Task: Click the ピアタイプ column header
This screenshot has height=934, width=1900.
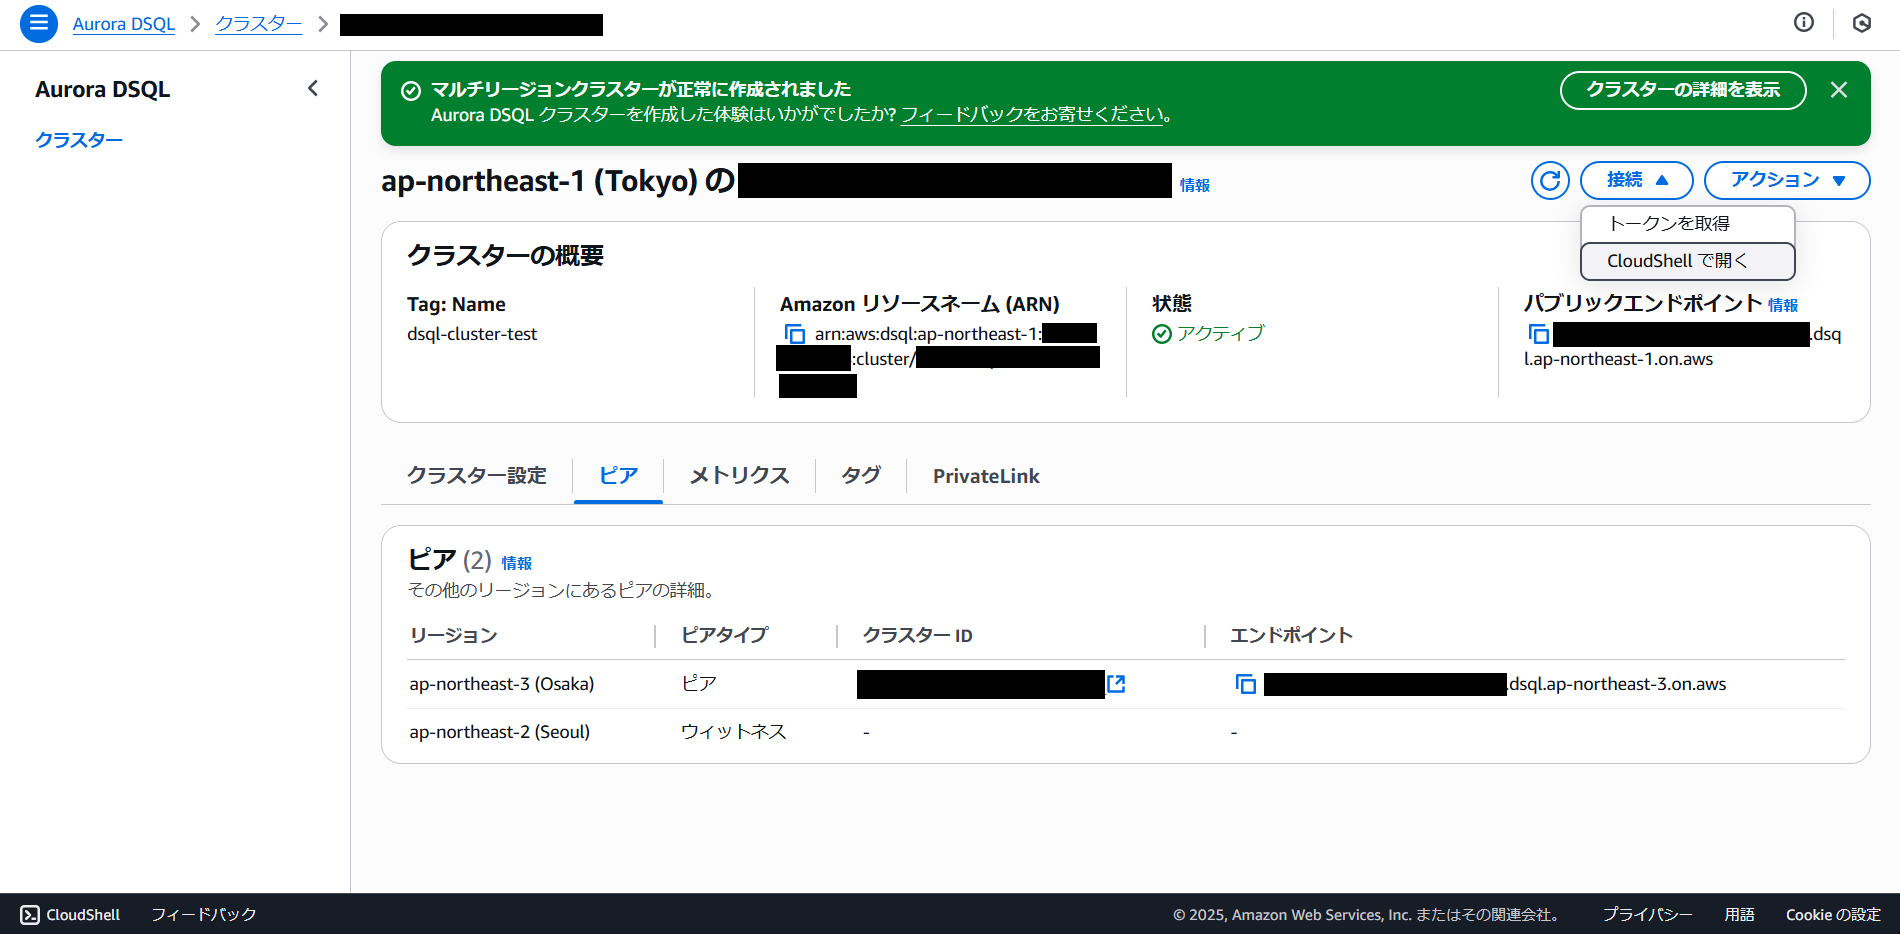Action: pyautogui.click(x=725, y=636)
